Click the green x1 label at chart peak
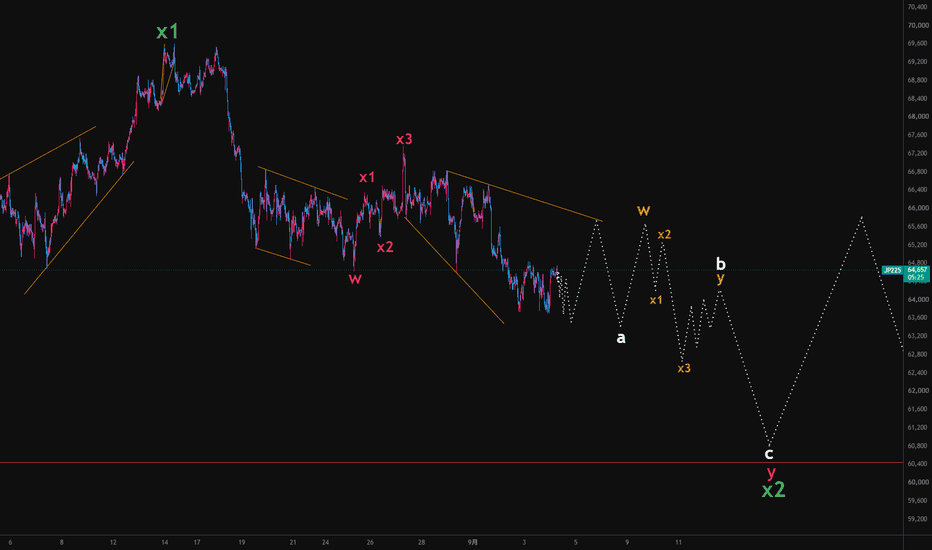The height and width of the screenshot is (550, 932). (x=167, y=32)
